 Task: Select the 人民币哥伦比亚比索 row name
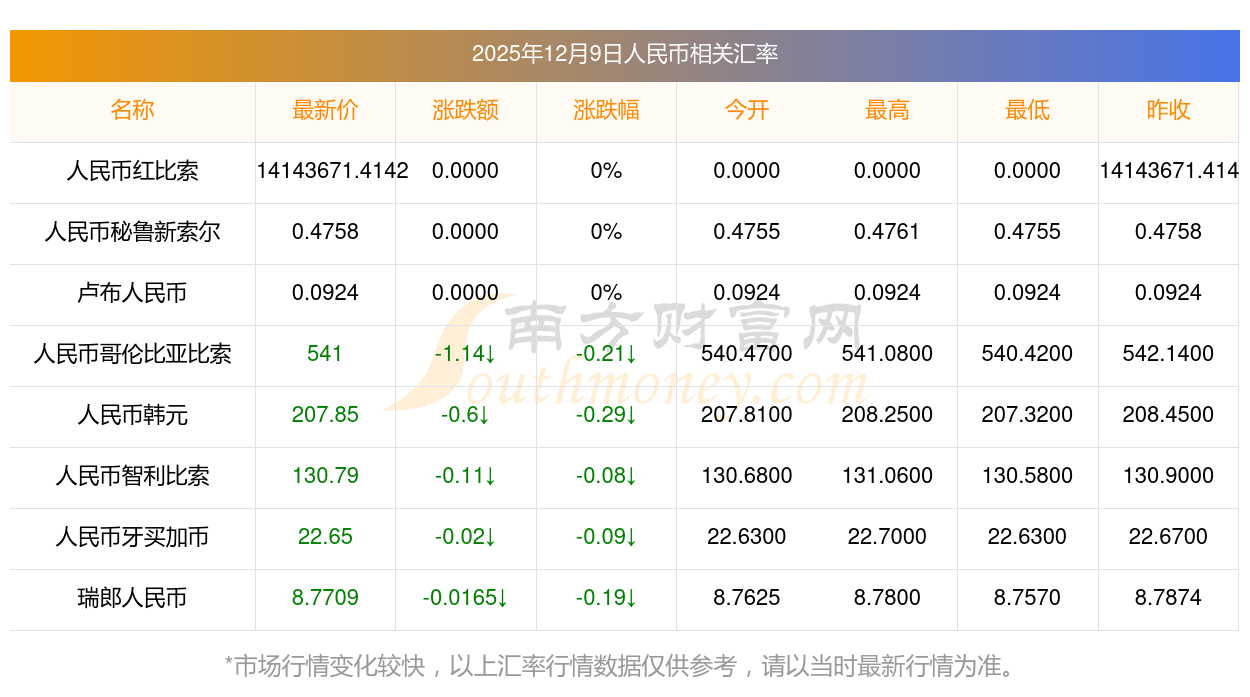[x=132, y=354]
